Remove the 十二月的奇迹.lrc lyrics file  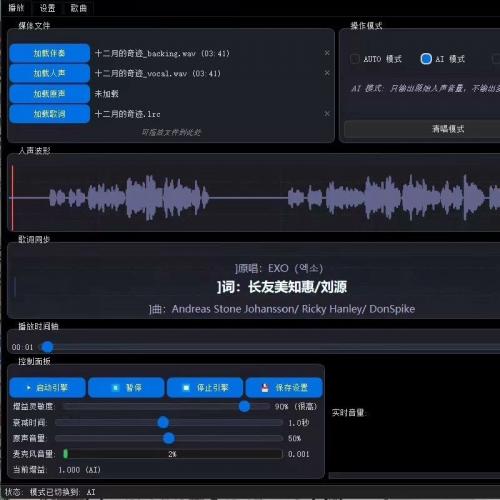pos(327,114)
